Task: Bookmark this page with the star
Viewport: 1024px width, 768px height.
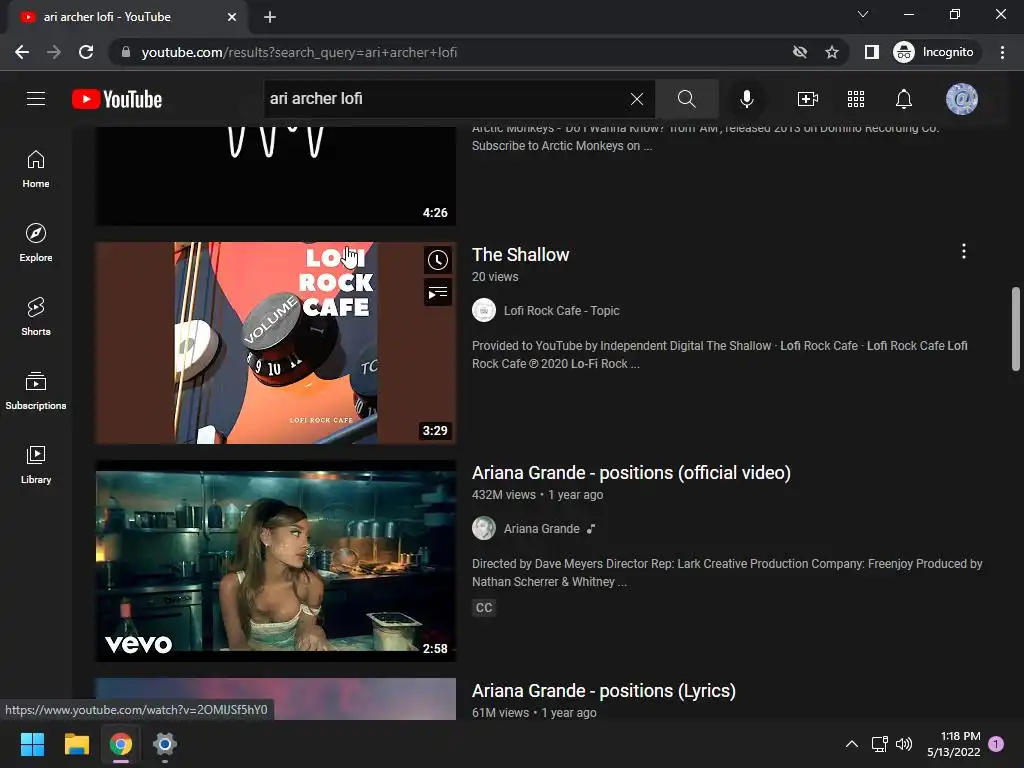Action: [831, 52]
